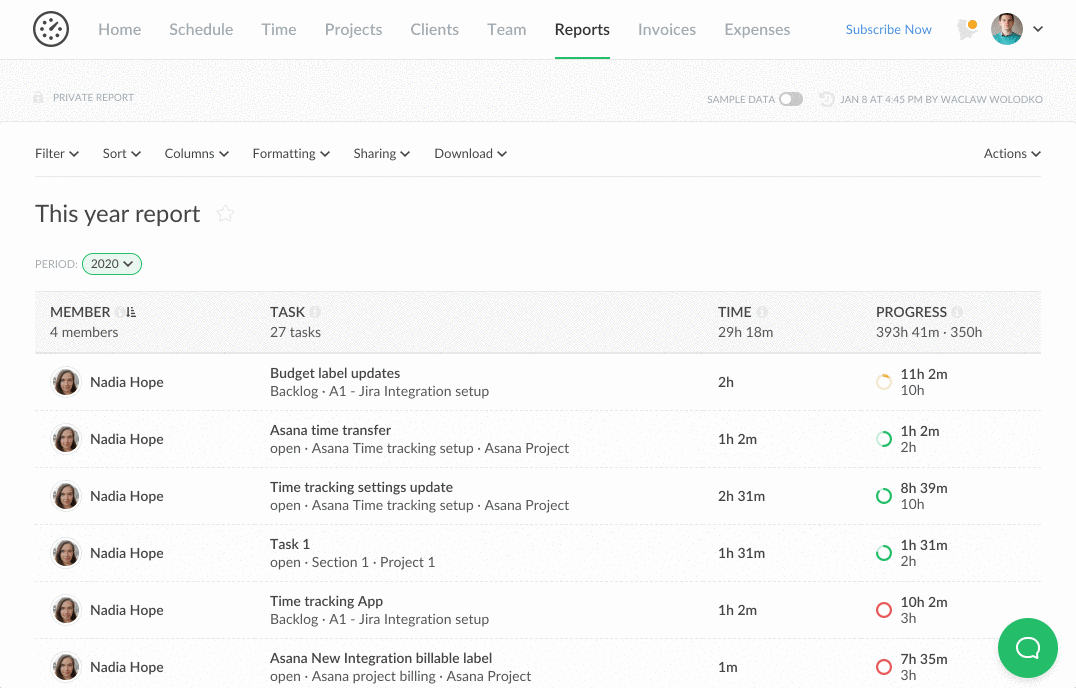The image size is (1076, 688).
Task: Open the Actions dropdown menu
Action: (1012, 154)
